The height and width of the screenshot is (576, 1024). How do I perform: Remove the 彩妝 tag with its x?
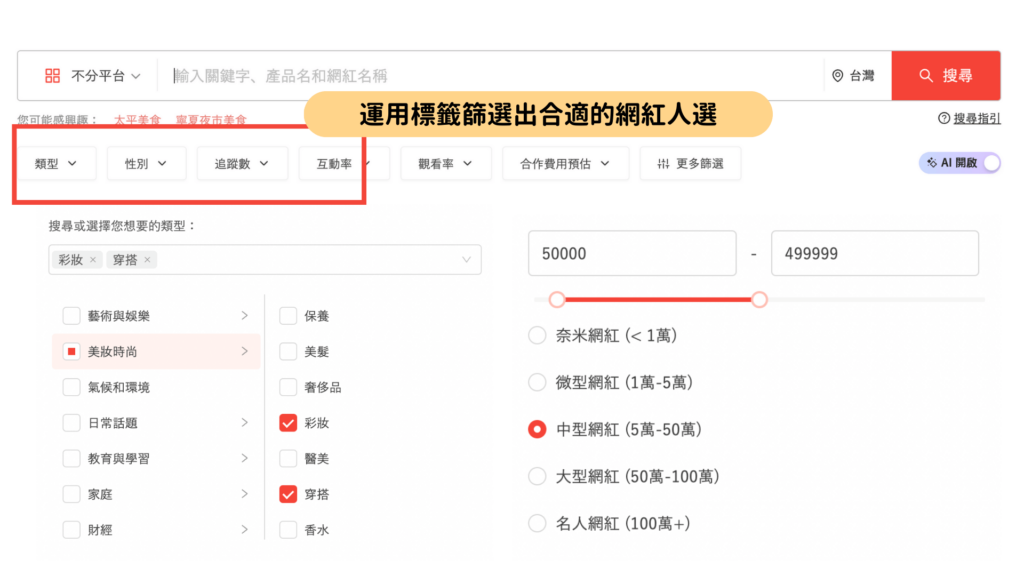click(x=93, y=260)
